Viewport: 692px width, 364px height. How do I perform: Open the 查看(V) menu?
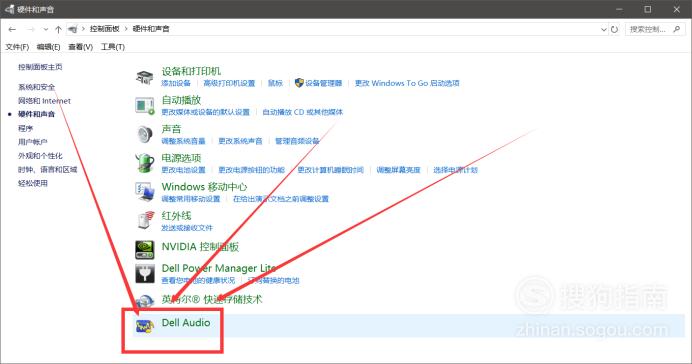tap(80, 47)
